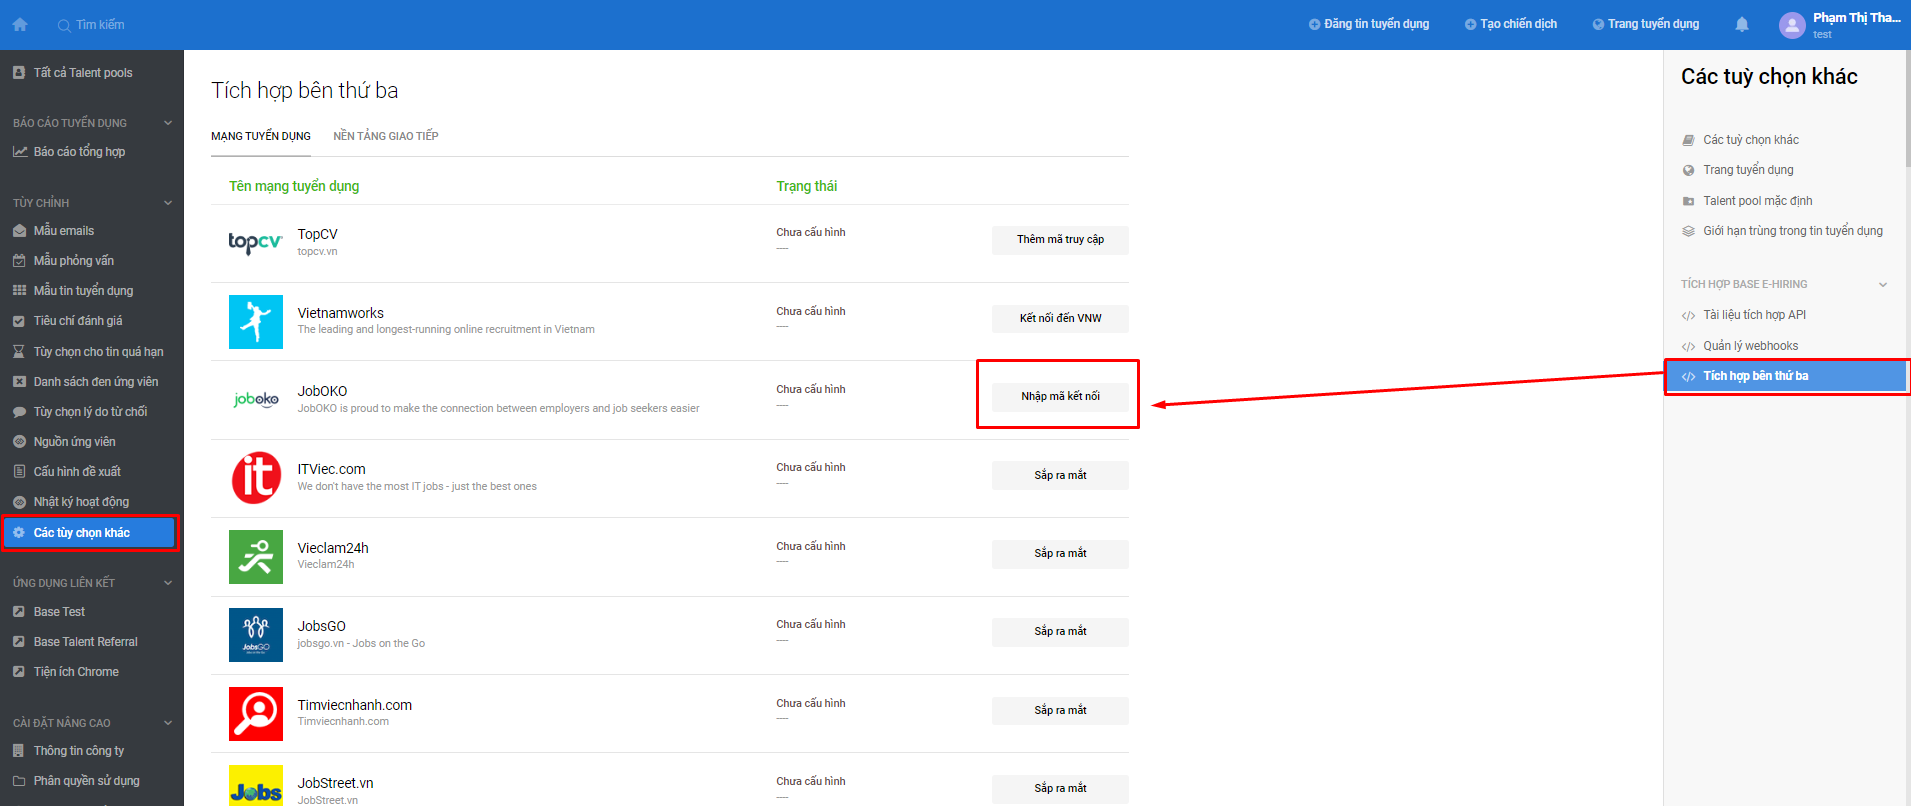Screen dimensions: 1911x806
Task: Click the right panel vertical scrollbar
Action: click(x=1908, y=108)
